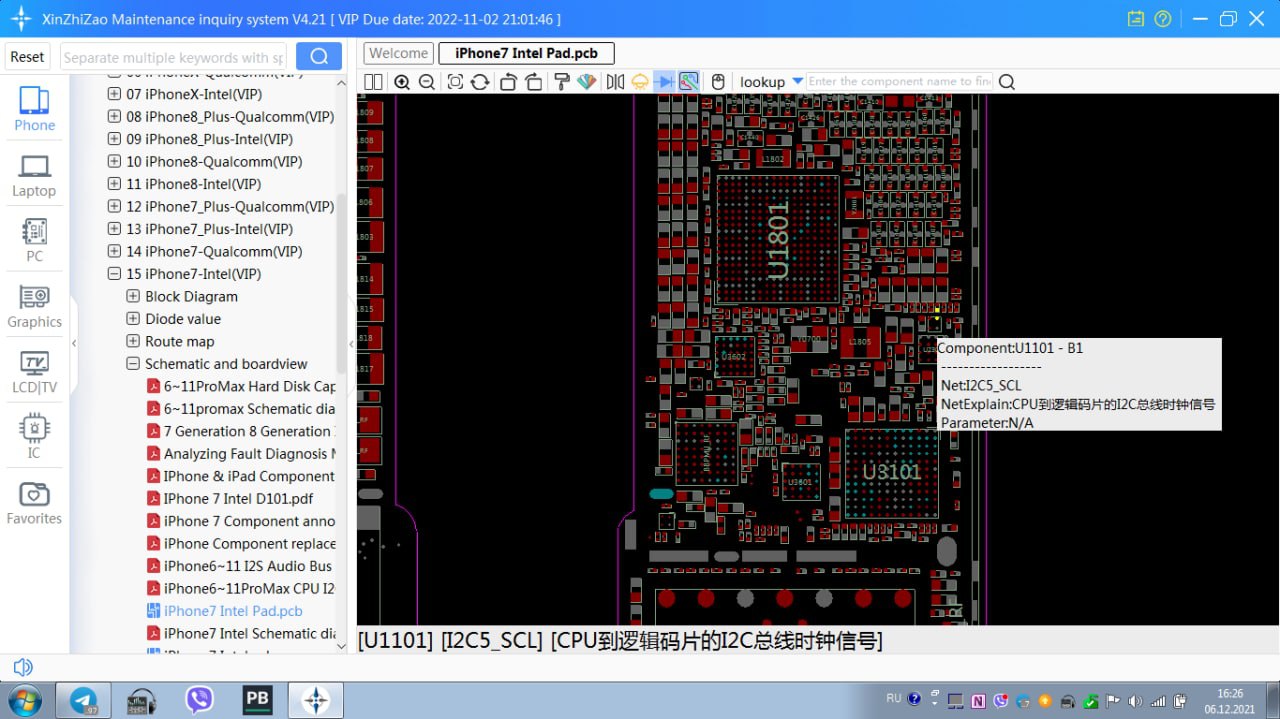Open the iPhone6~11ProMax CPU I2 PDF
Image resolution: width=1280 pixels, height=719 pixels.
click(241, 589)
